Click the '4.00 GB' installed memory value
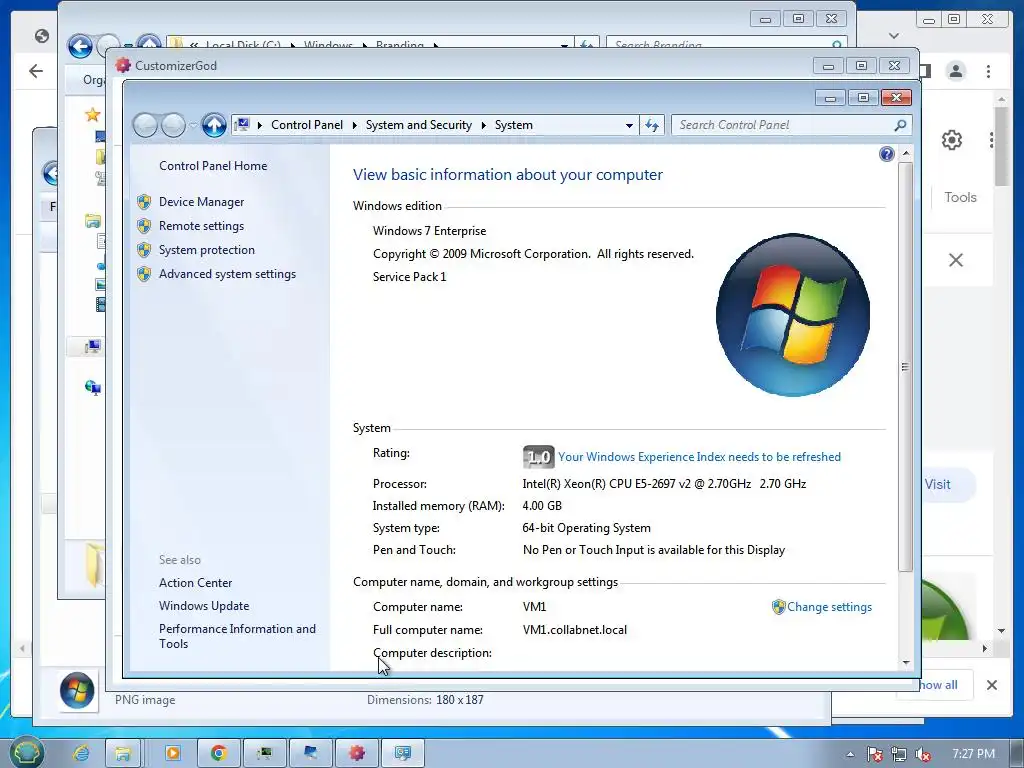 (x=542, y=506)
